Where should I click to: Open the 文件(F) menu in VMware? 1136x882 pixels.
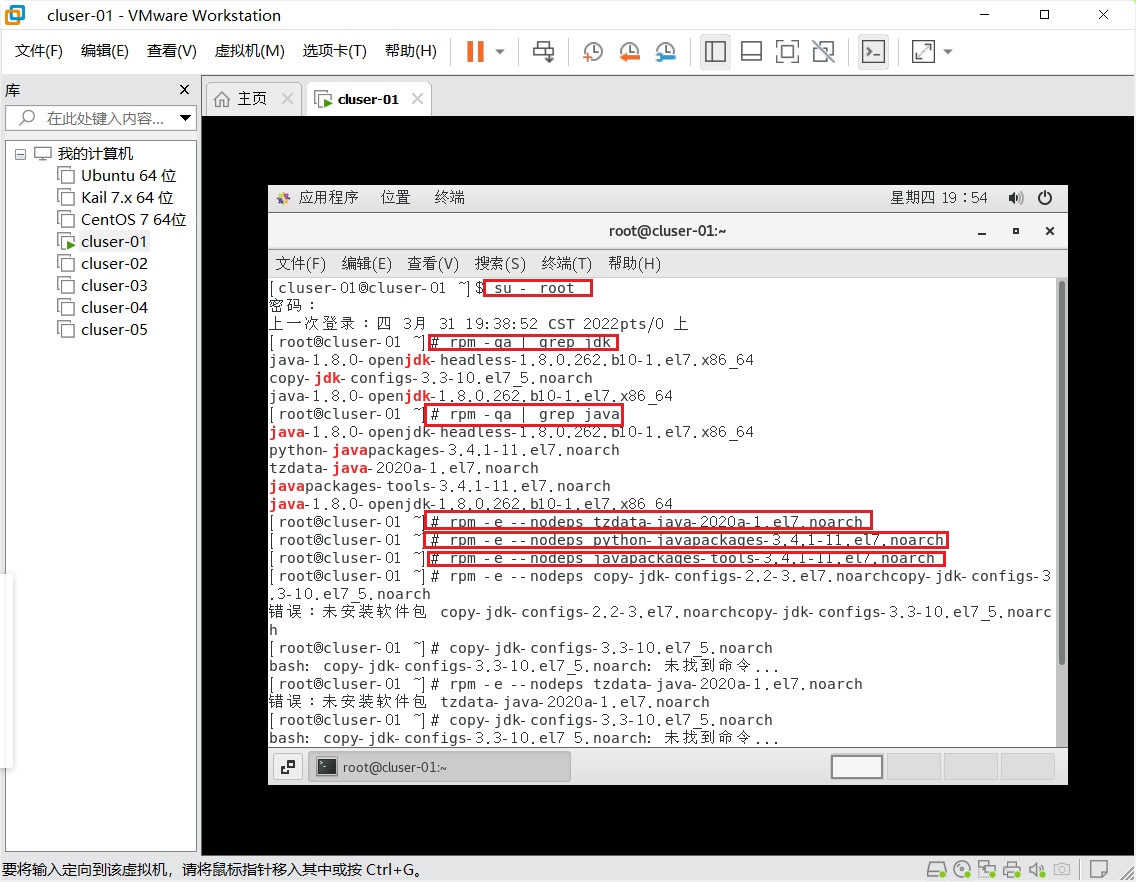click(x=39, y=51)
